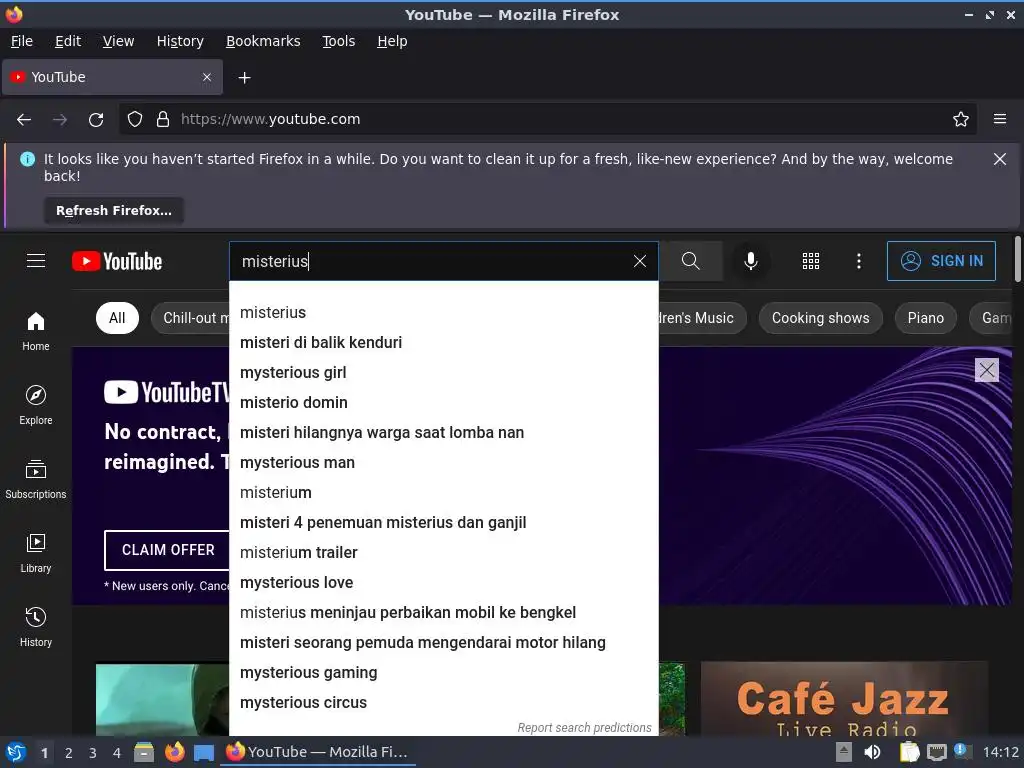1024x768 pixels.
Task: Open Explore in the sidebar
Action: pyautogui.click(x=36, y=405)
